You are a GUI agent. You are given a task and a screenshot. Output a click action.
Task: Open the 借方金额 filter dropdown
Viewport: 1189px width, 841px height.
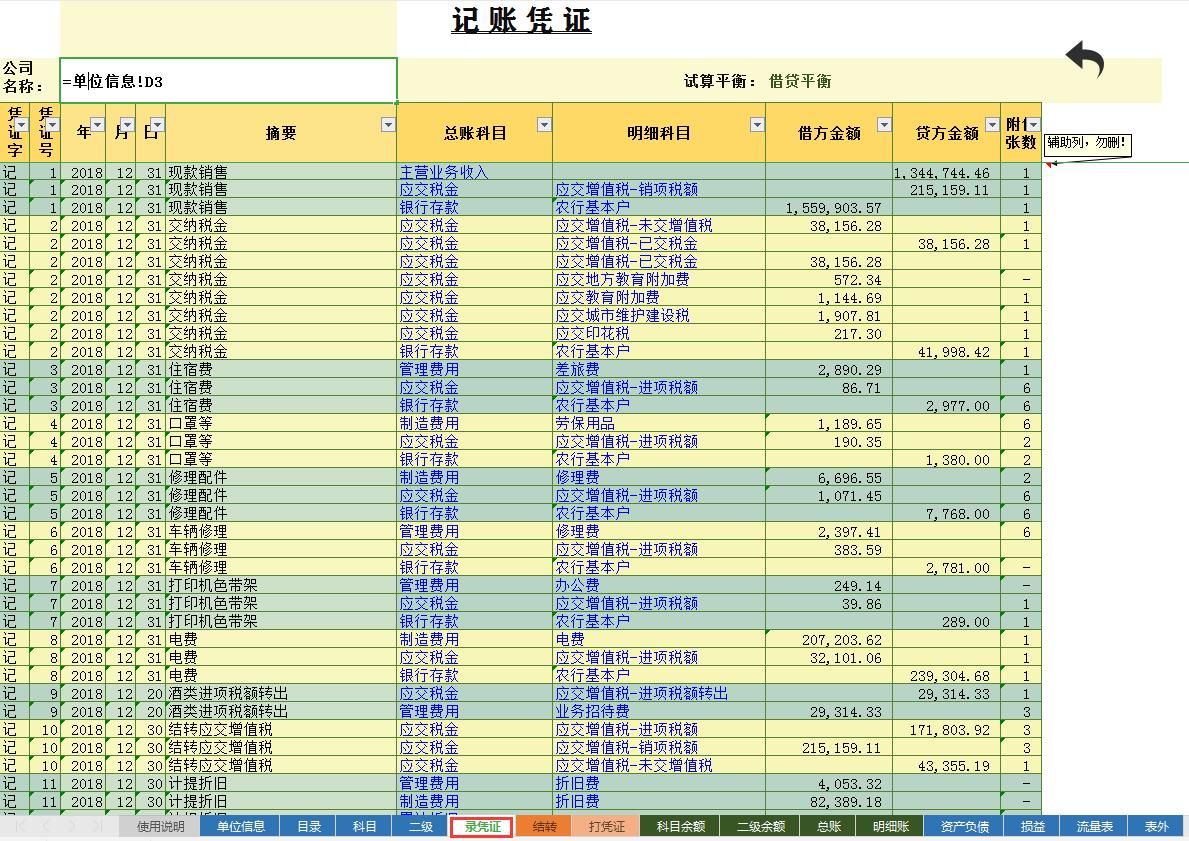point(883,124)
